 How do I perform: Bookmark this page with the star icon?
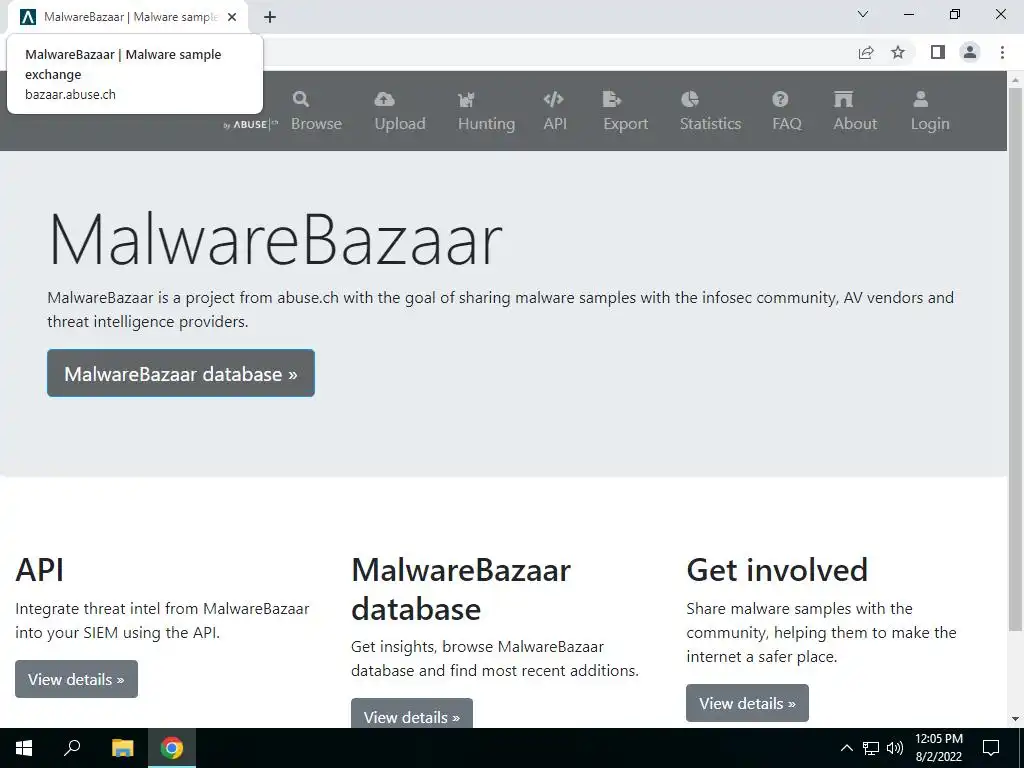pyautogui.click(x=898, y=52)
